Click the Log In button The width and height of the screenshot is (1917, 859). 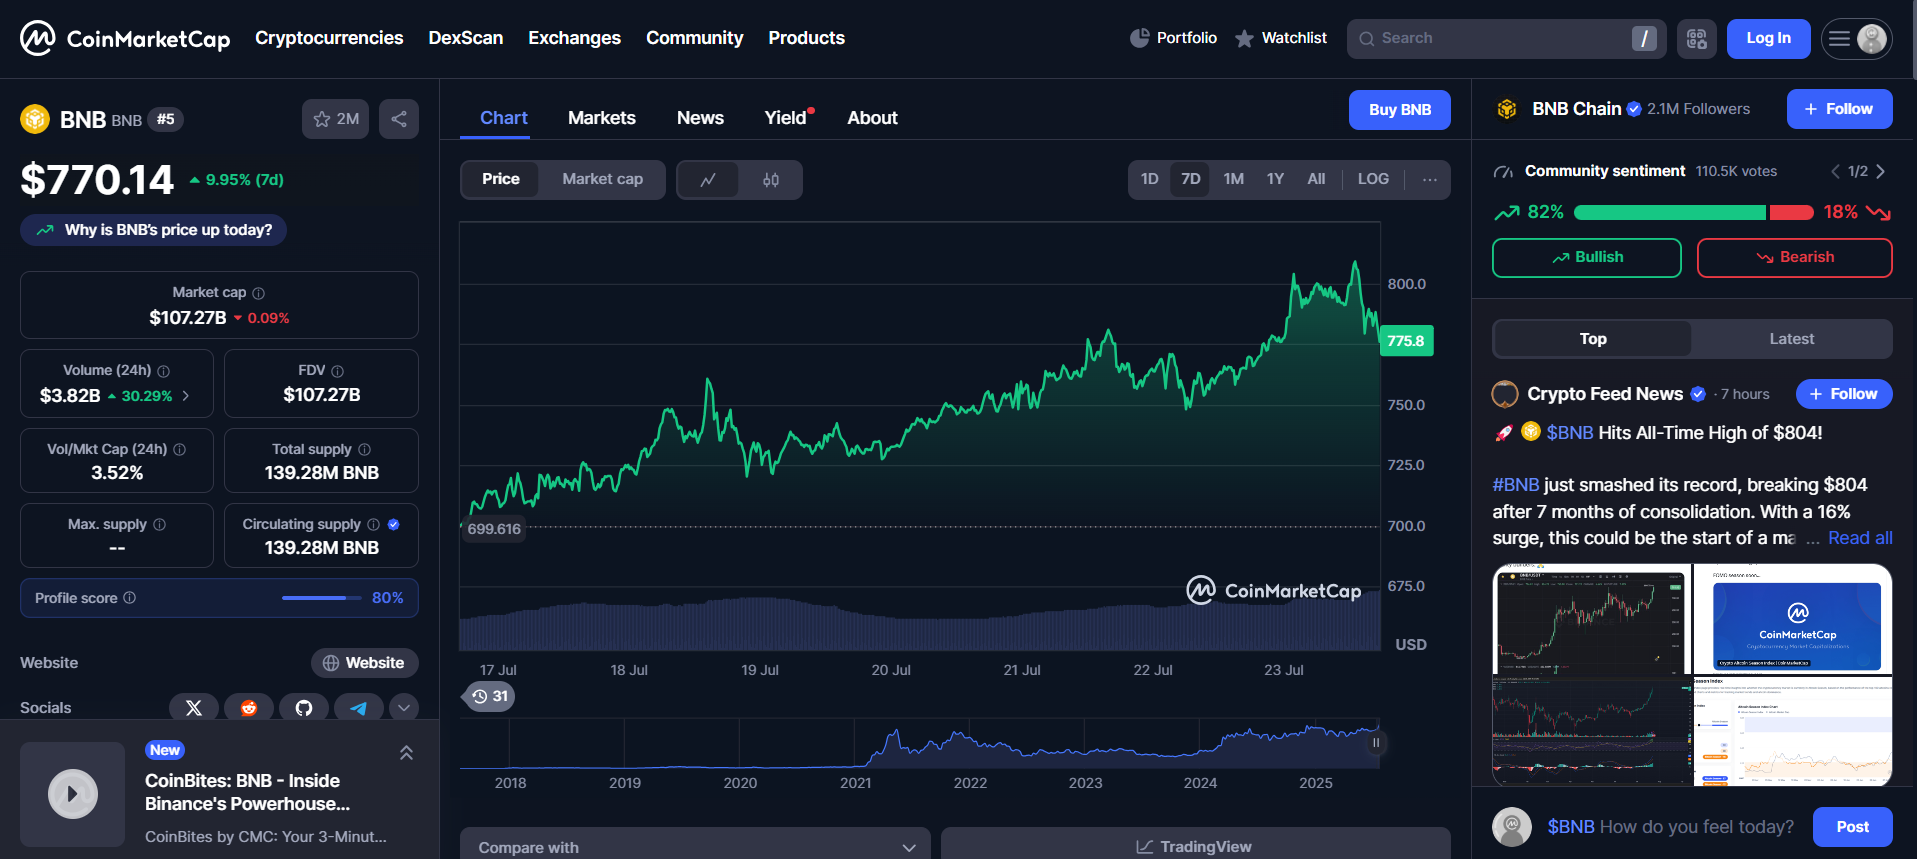point(1769,39)
